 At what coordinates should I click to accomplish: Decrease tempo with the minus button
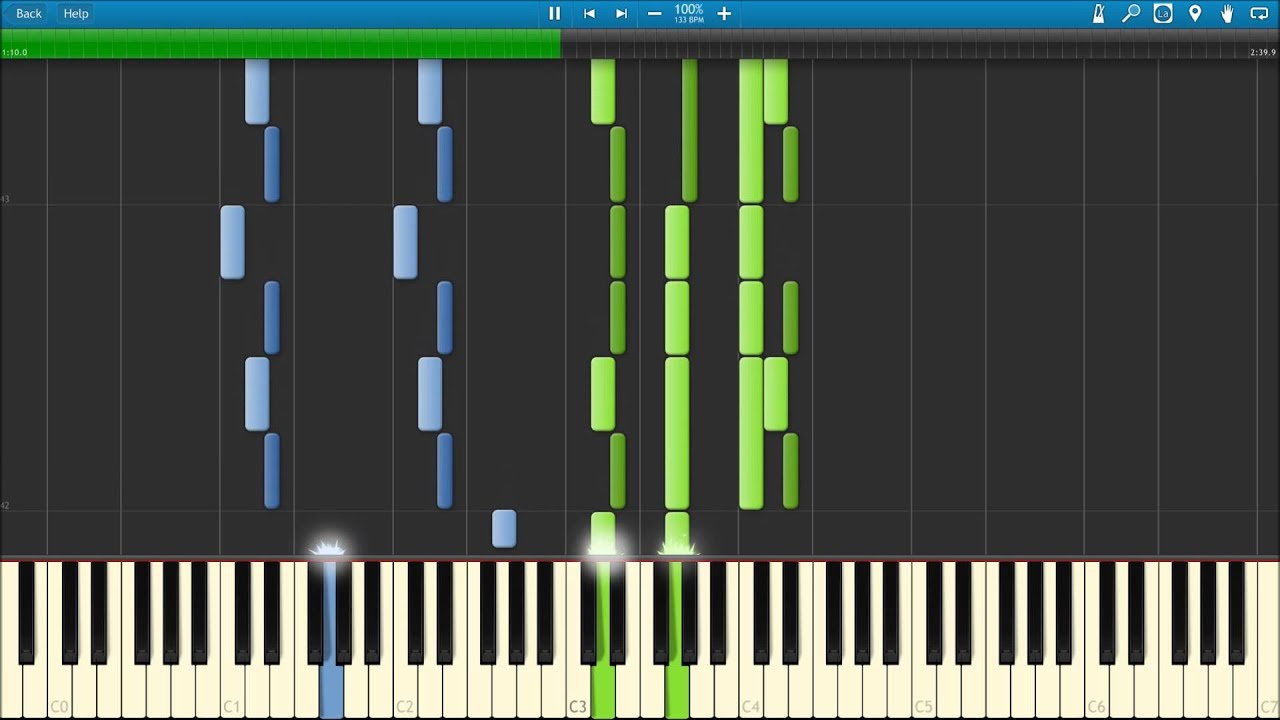[x=654, y=13]
